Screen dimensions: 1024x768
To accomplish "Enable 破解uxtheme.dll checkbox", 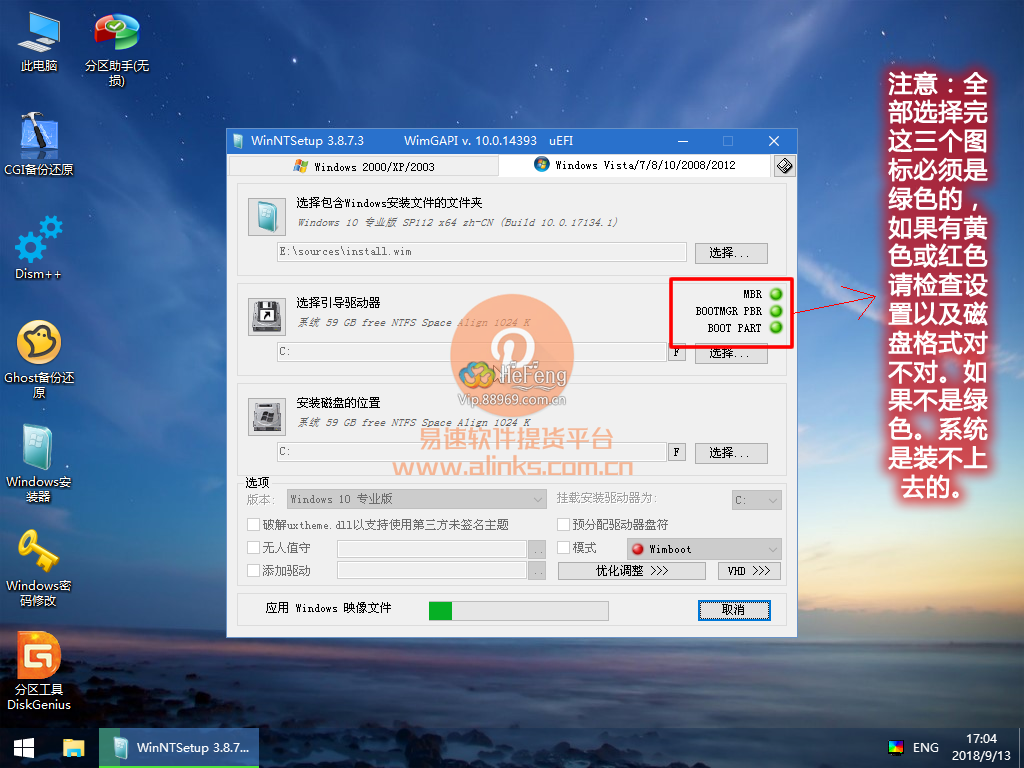I will [x=253, y=524].
